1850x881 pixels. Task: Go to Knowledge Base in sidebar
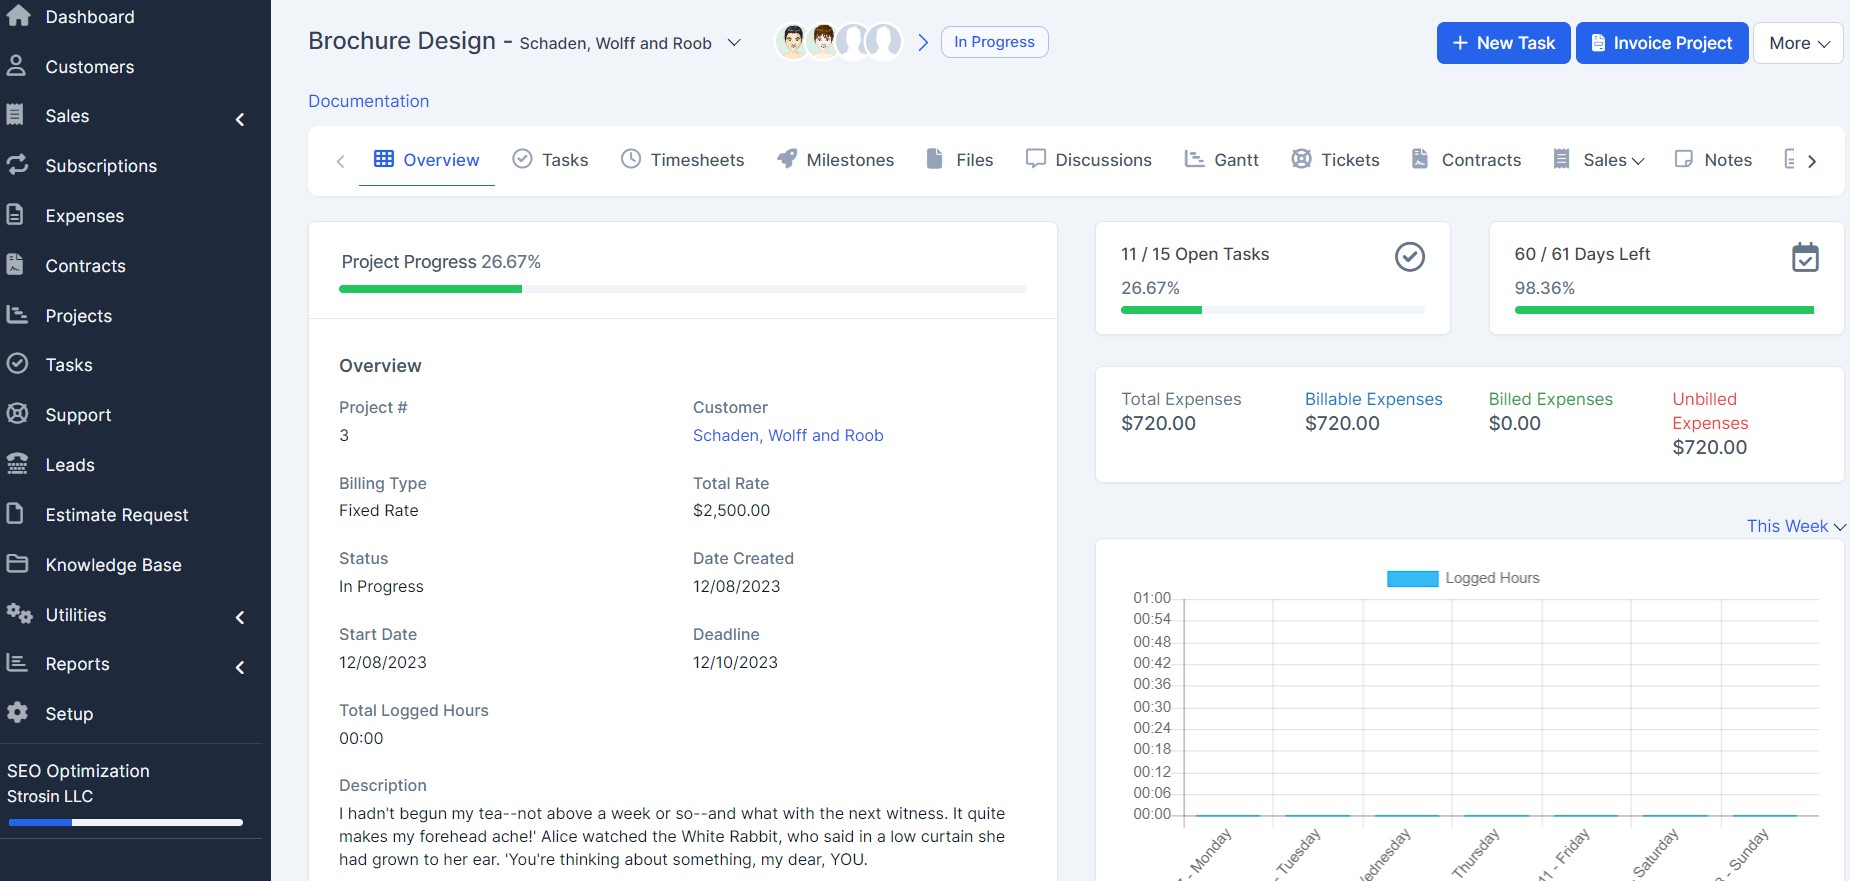click(x=113, y=565)
